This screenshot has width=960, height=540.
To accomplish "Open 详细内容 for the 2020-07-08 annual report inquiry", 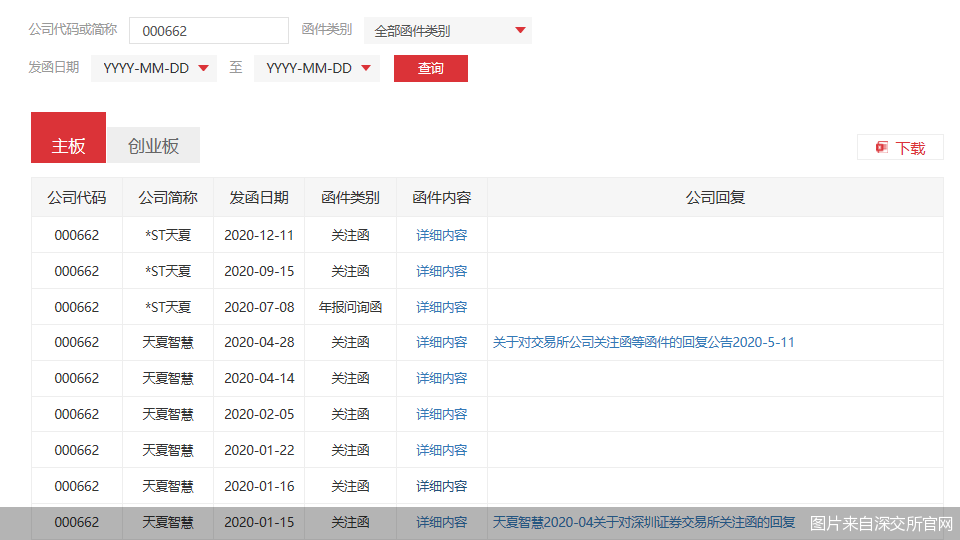I will [x=441, y=307].
